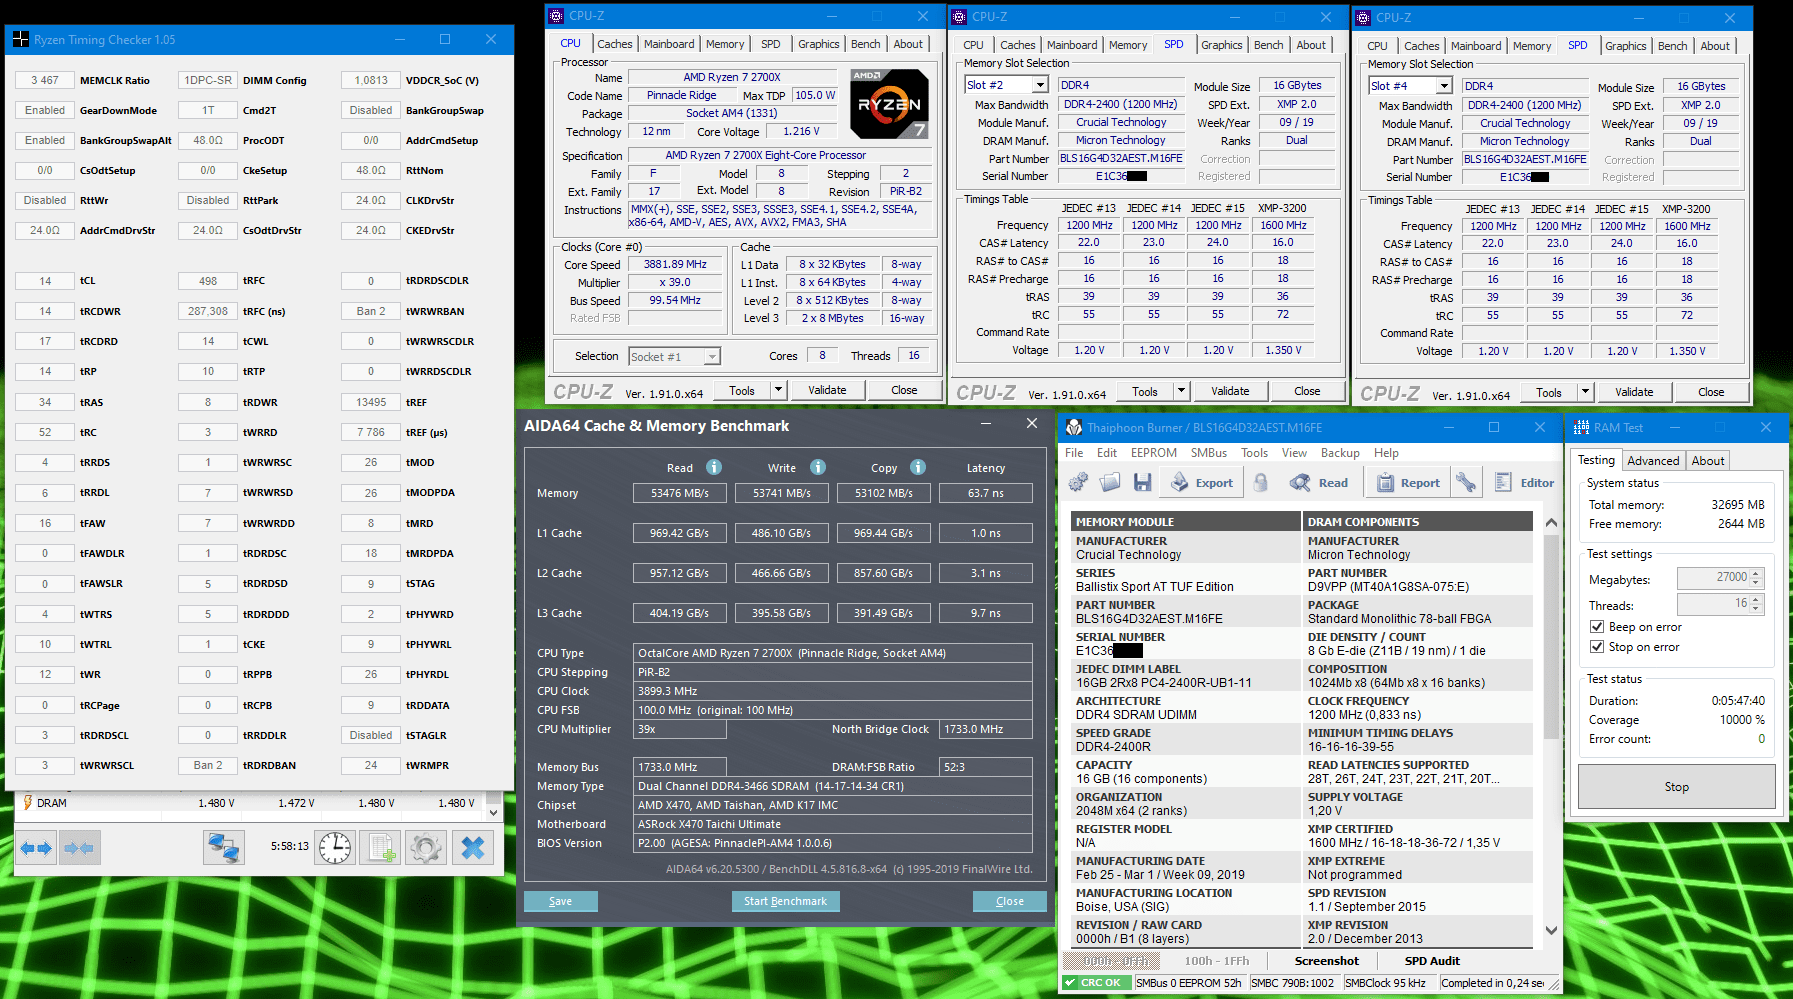Click the collapse-columns inward arrows icon

coord(78,848)
